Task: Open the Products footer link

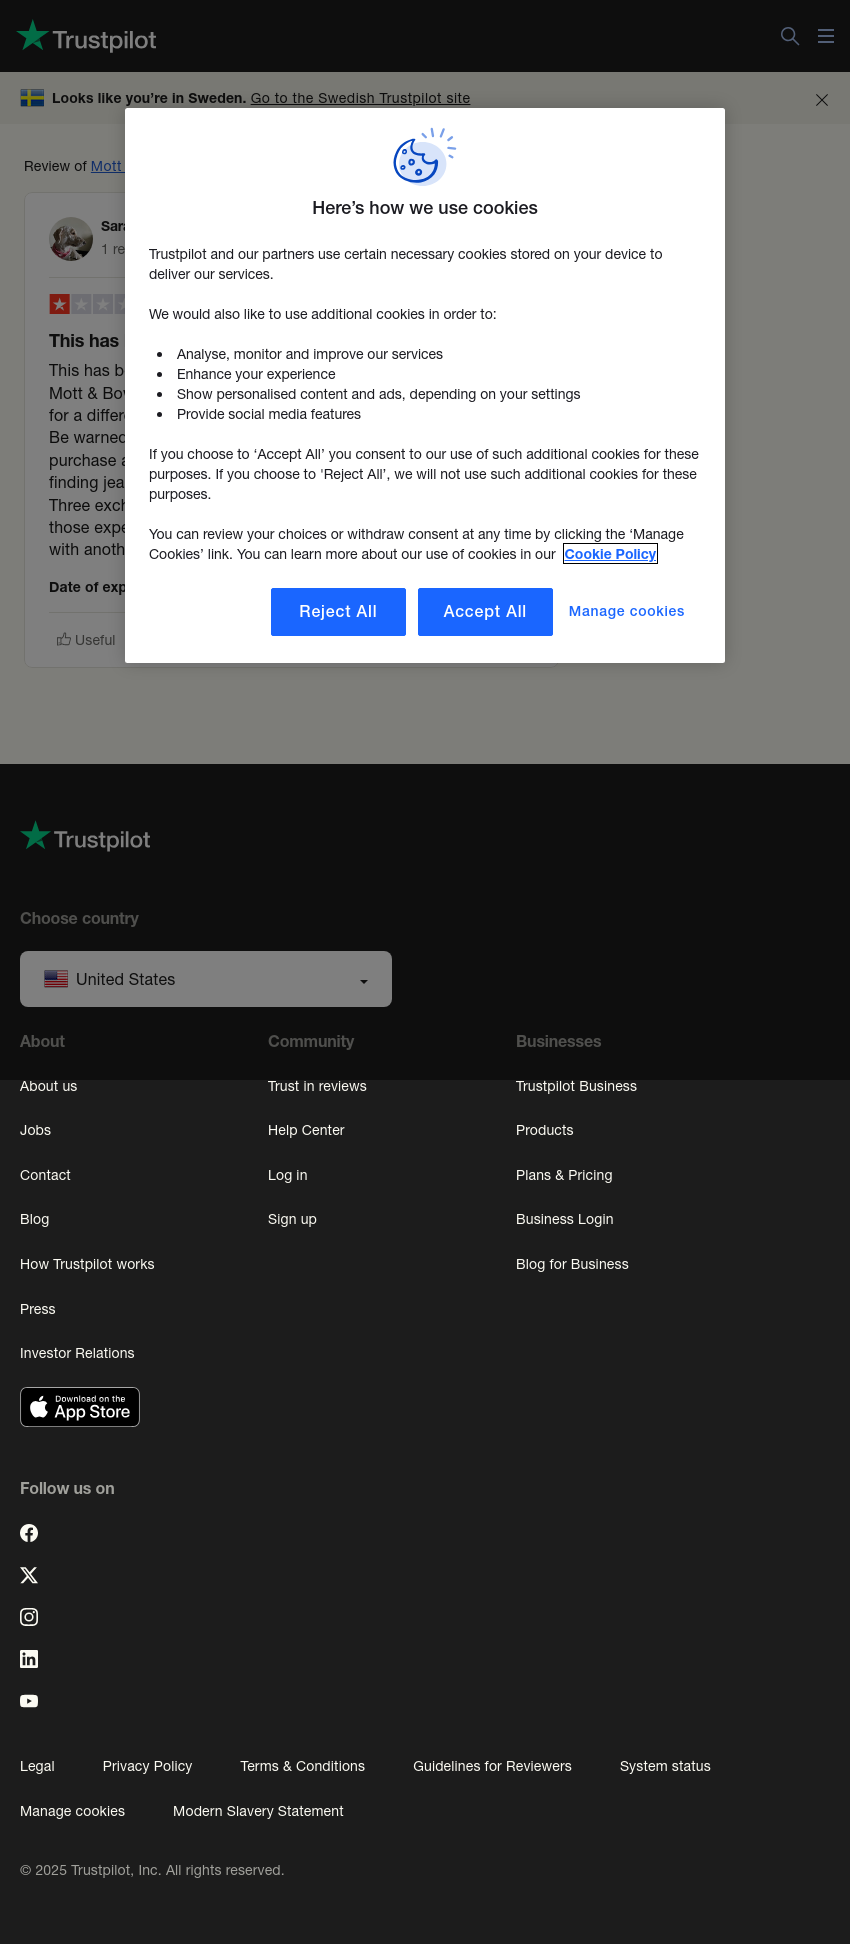Action: click(x=544, y=1130)
